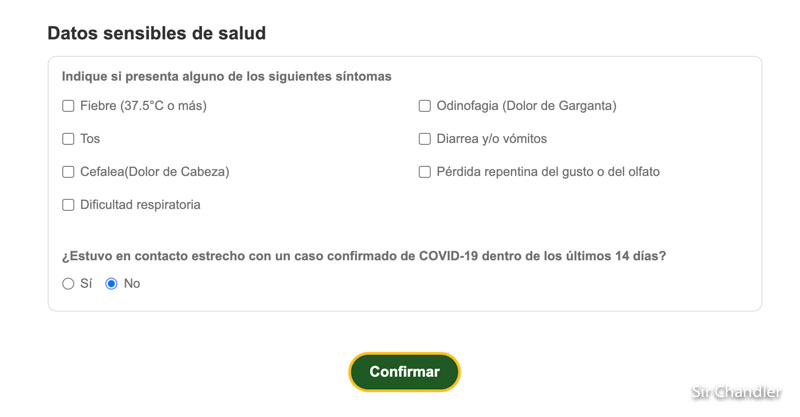Click the 'Dificultad respiratoria' label text

140,205
